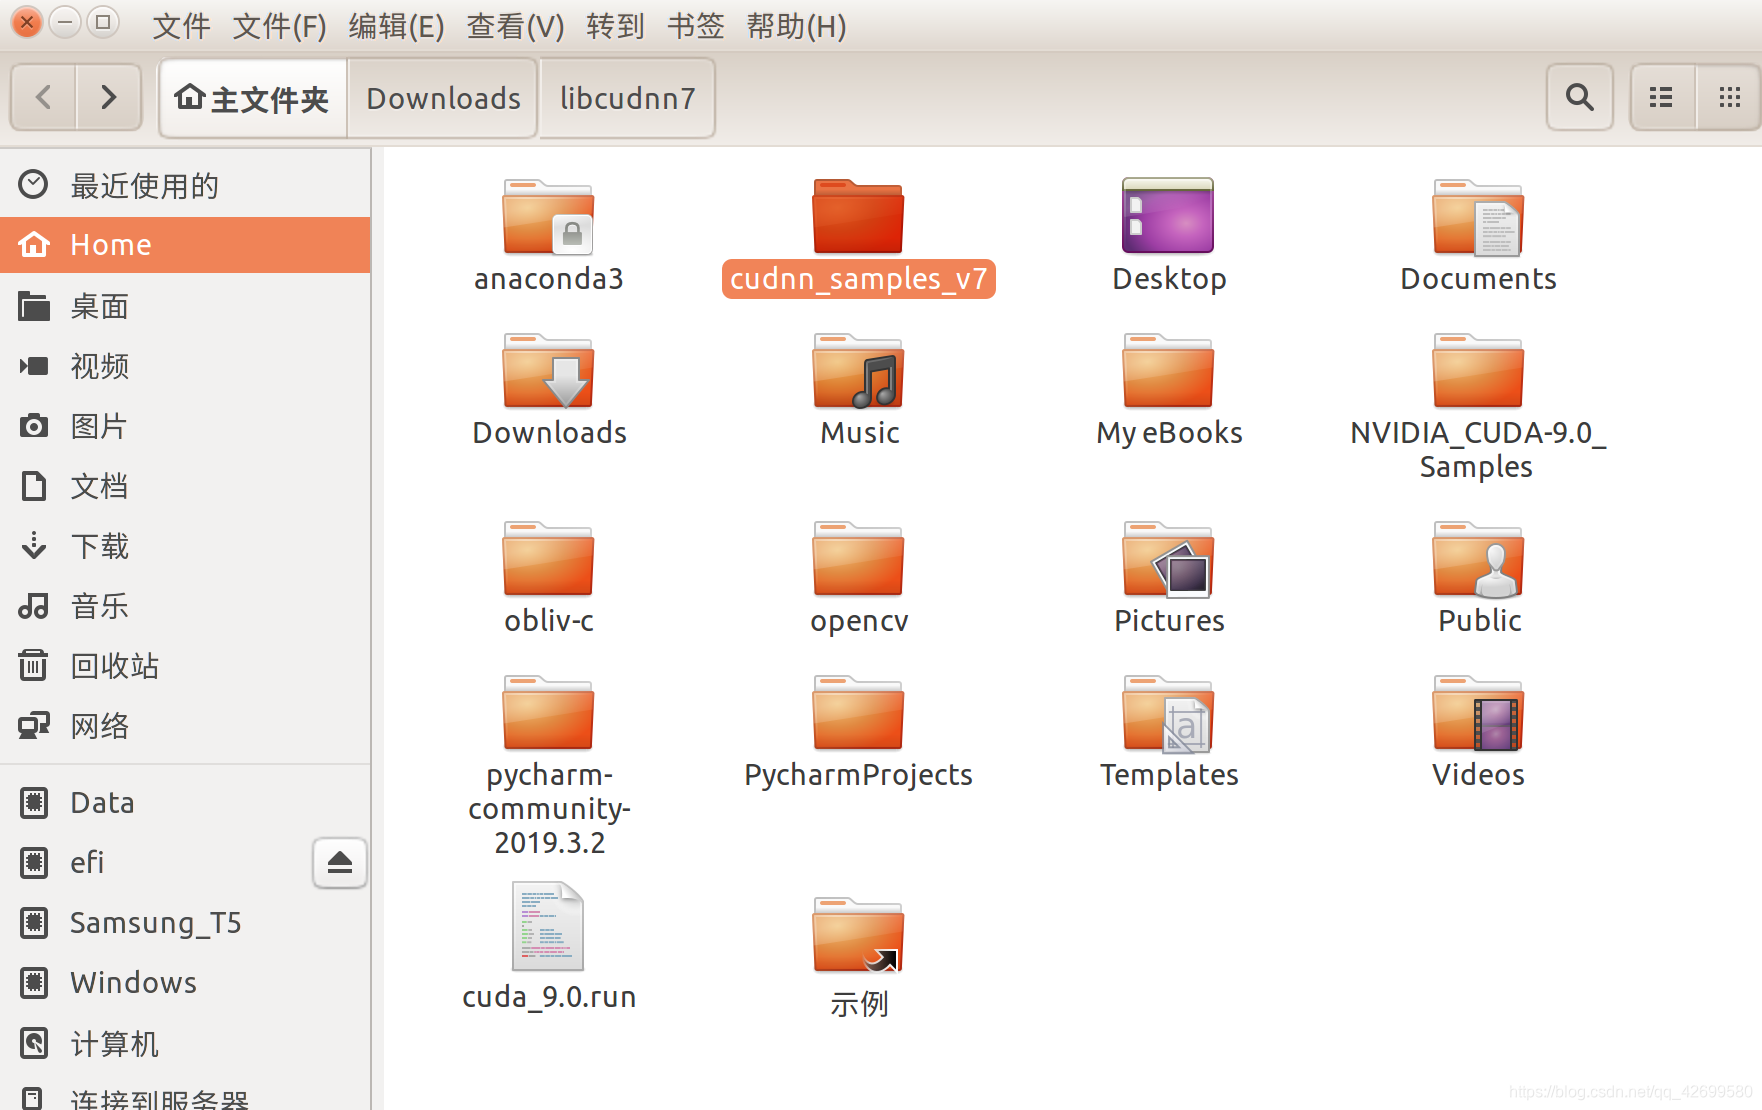Close the file manager window
The width and height of the screenshot is (1762, 1110).
click(27, 21)
